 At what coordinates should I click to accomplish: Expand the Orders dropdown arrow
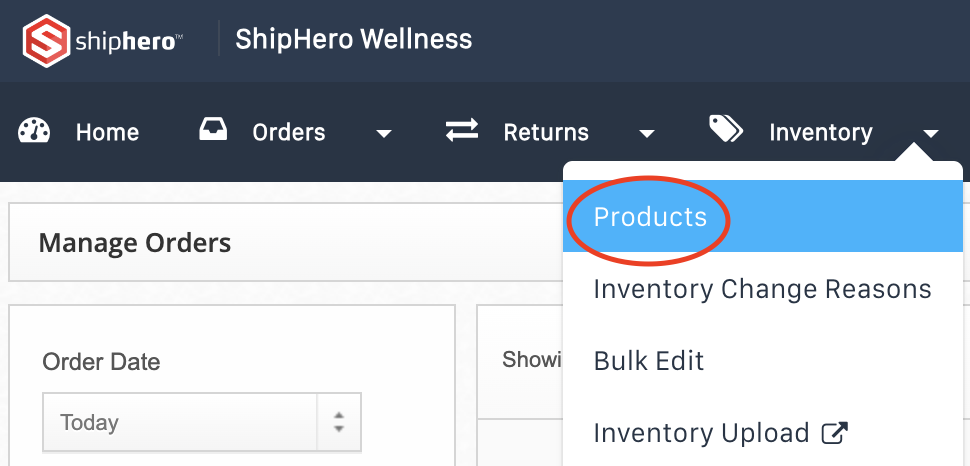(x=384, y=133)
